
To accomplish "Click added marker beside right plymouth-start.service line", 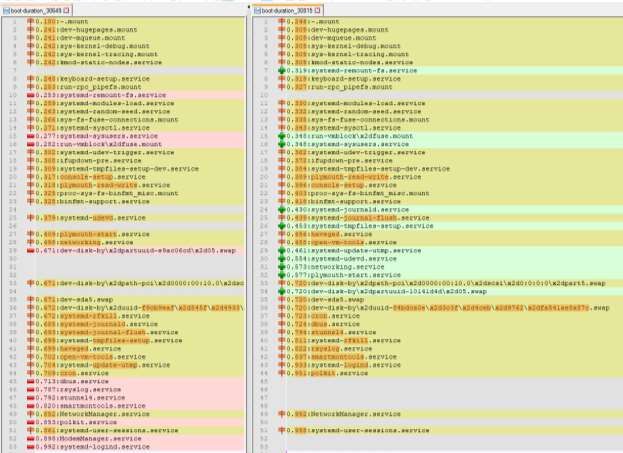I will coord(282,275).
